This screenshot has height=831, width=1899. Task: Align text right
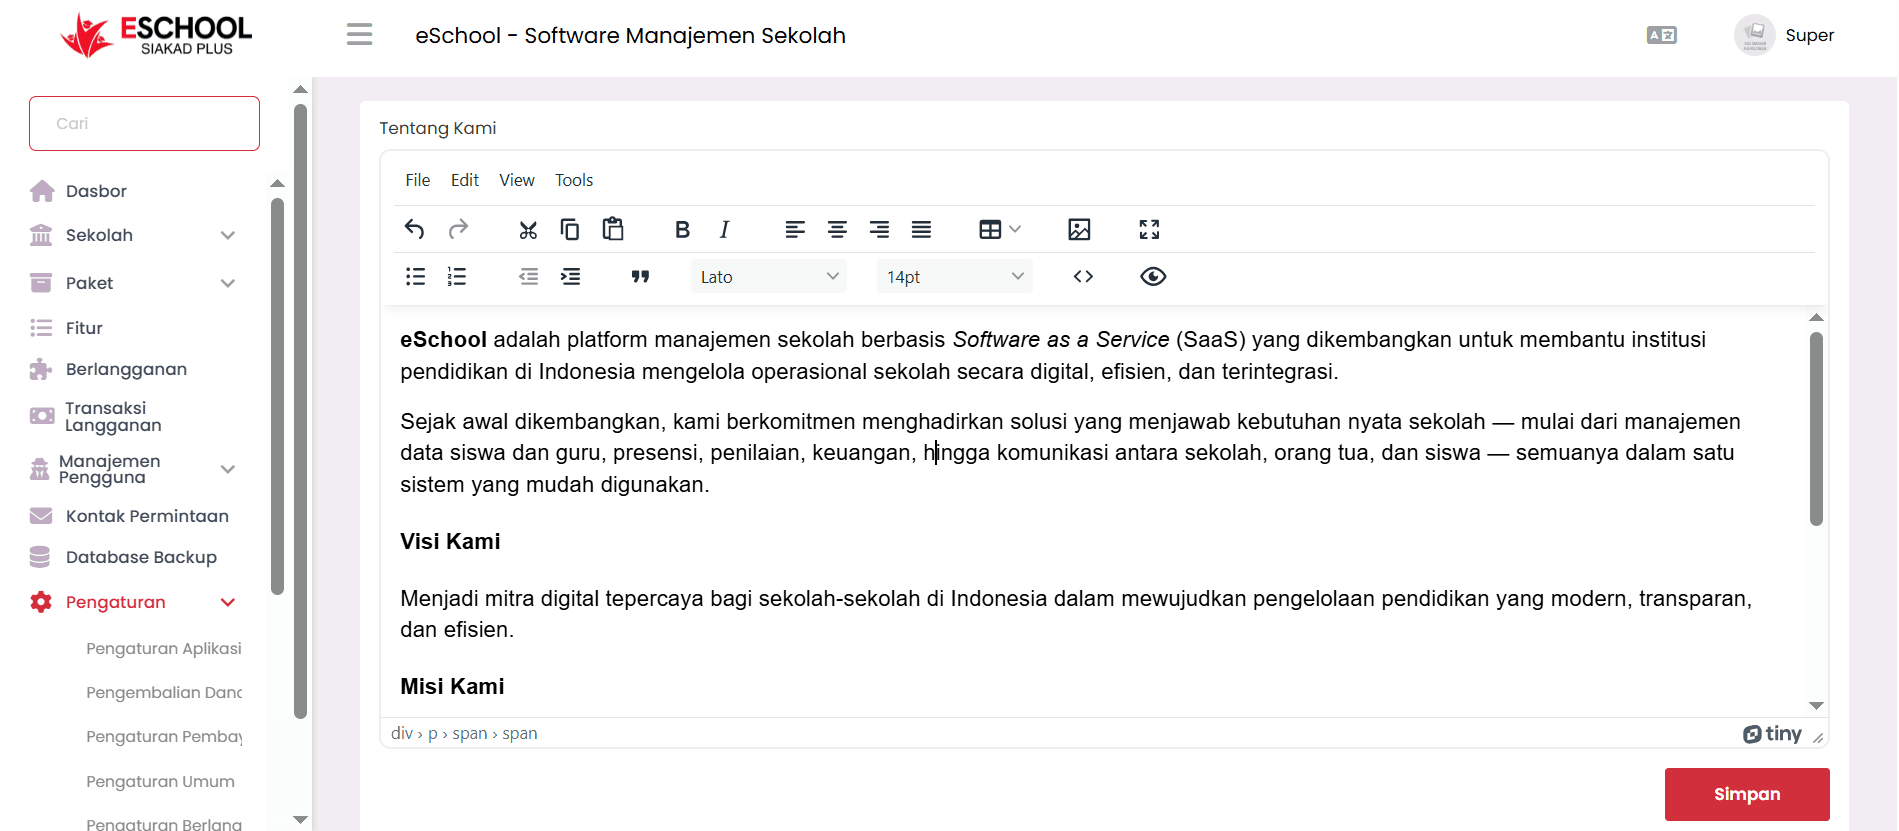(x=879, y=229)
